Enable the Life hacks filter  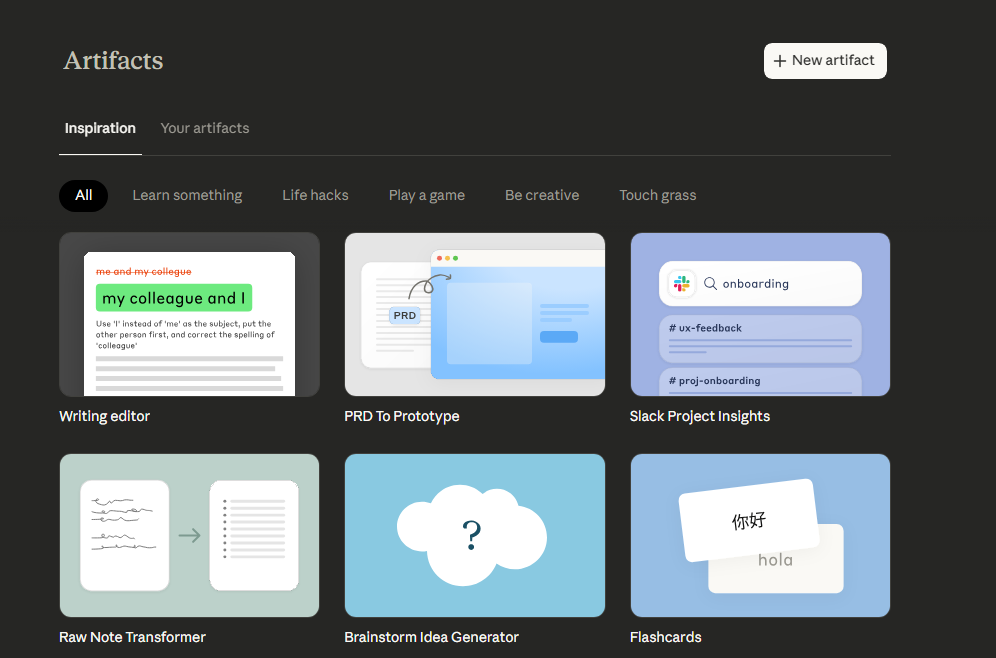click(315, 195)
